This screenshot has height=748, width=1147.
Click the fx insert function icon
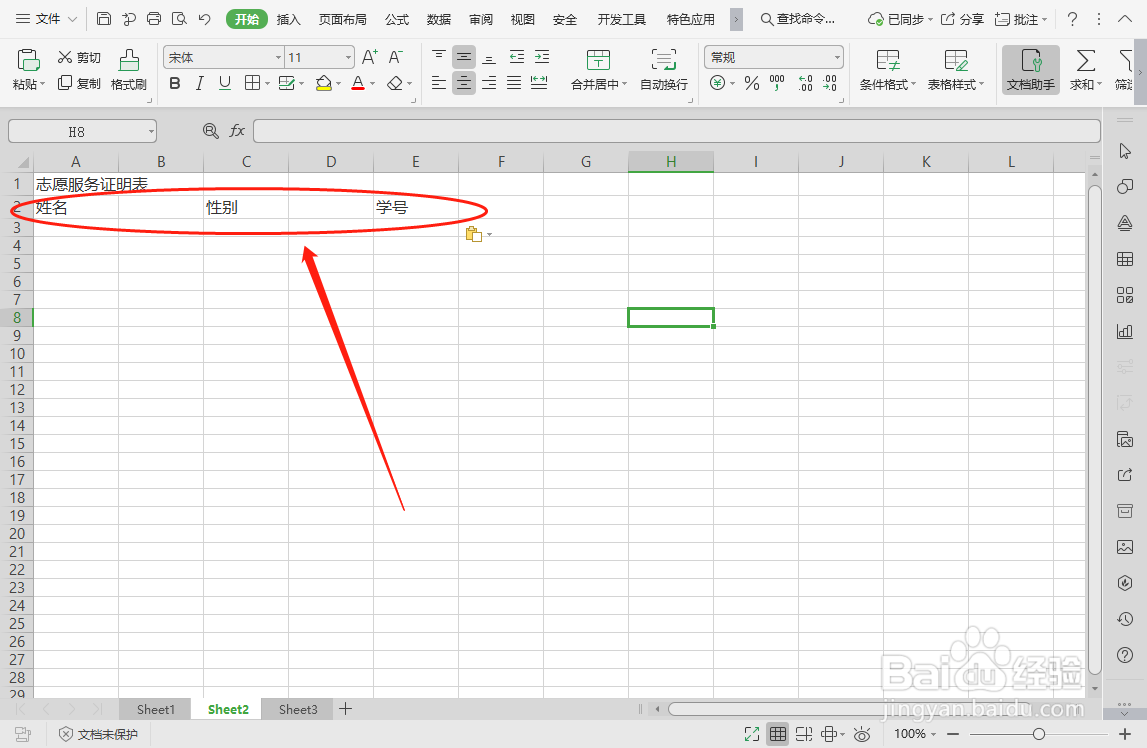coord(237,131)
